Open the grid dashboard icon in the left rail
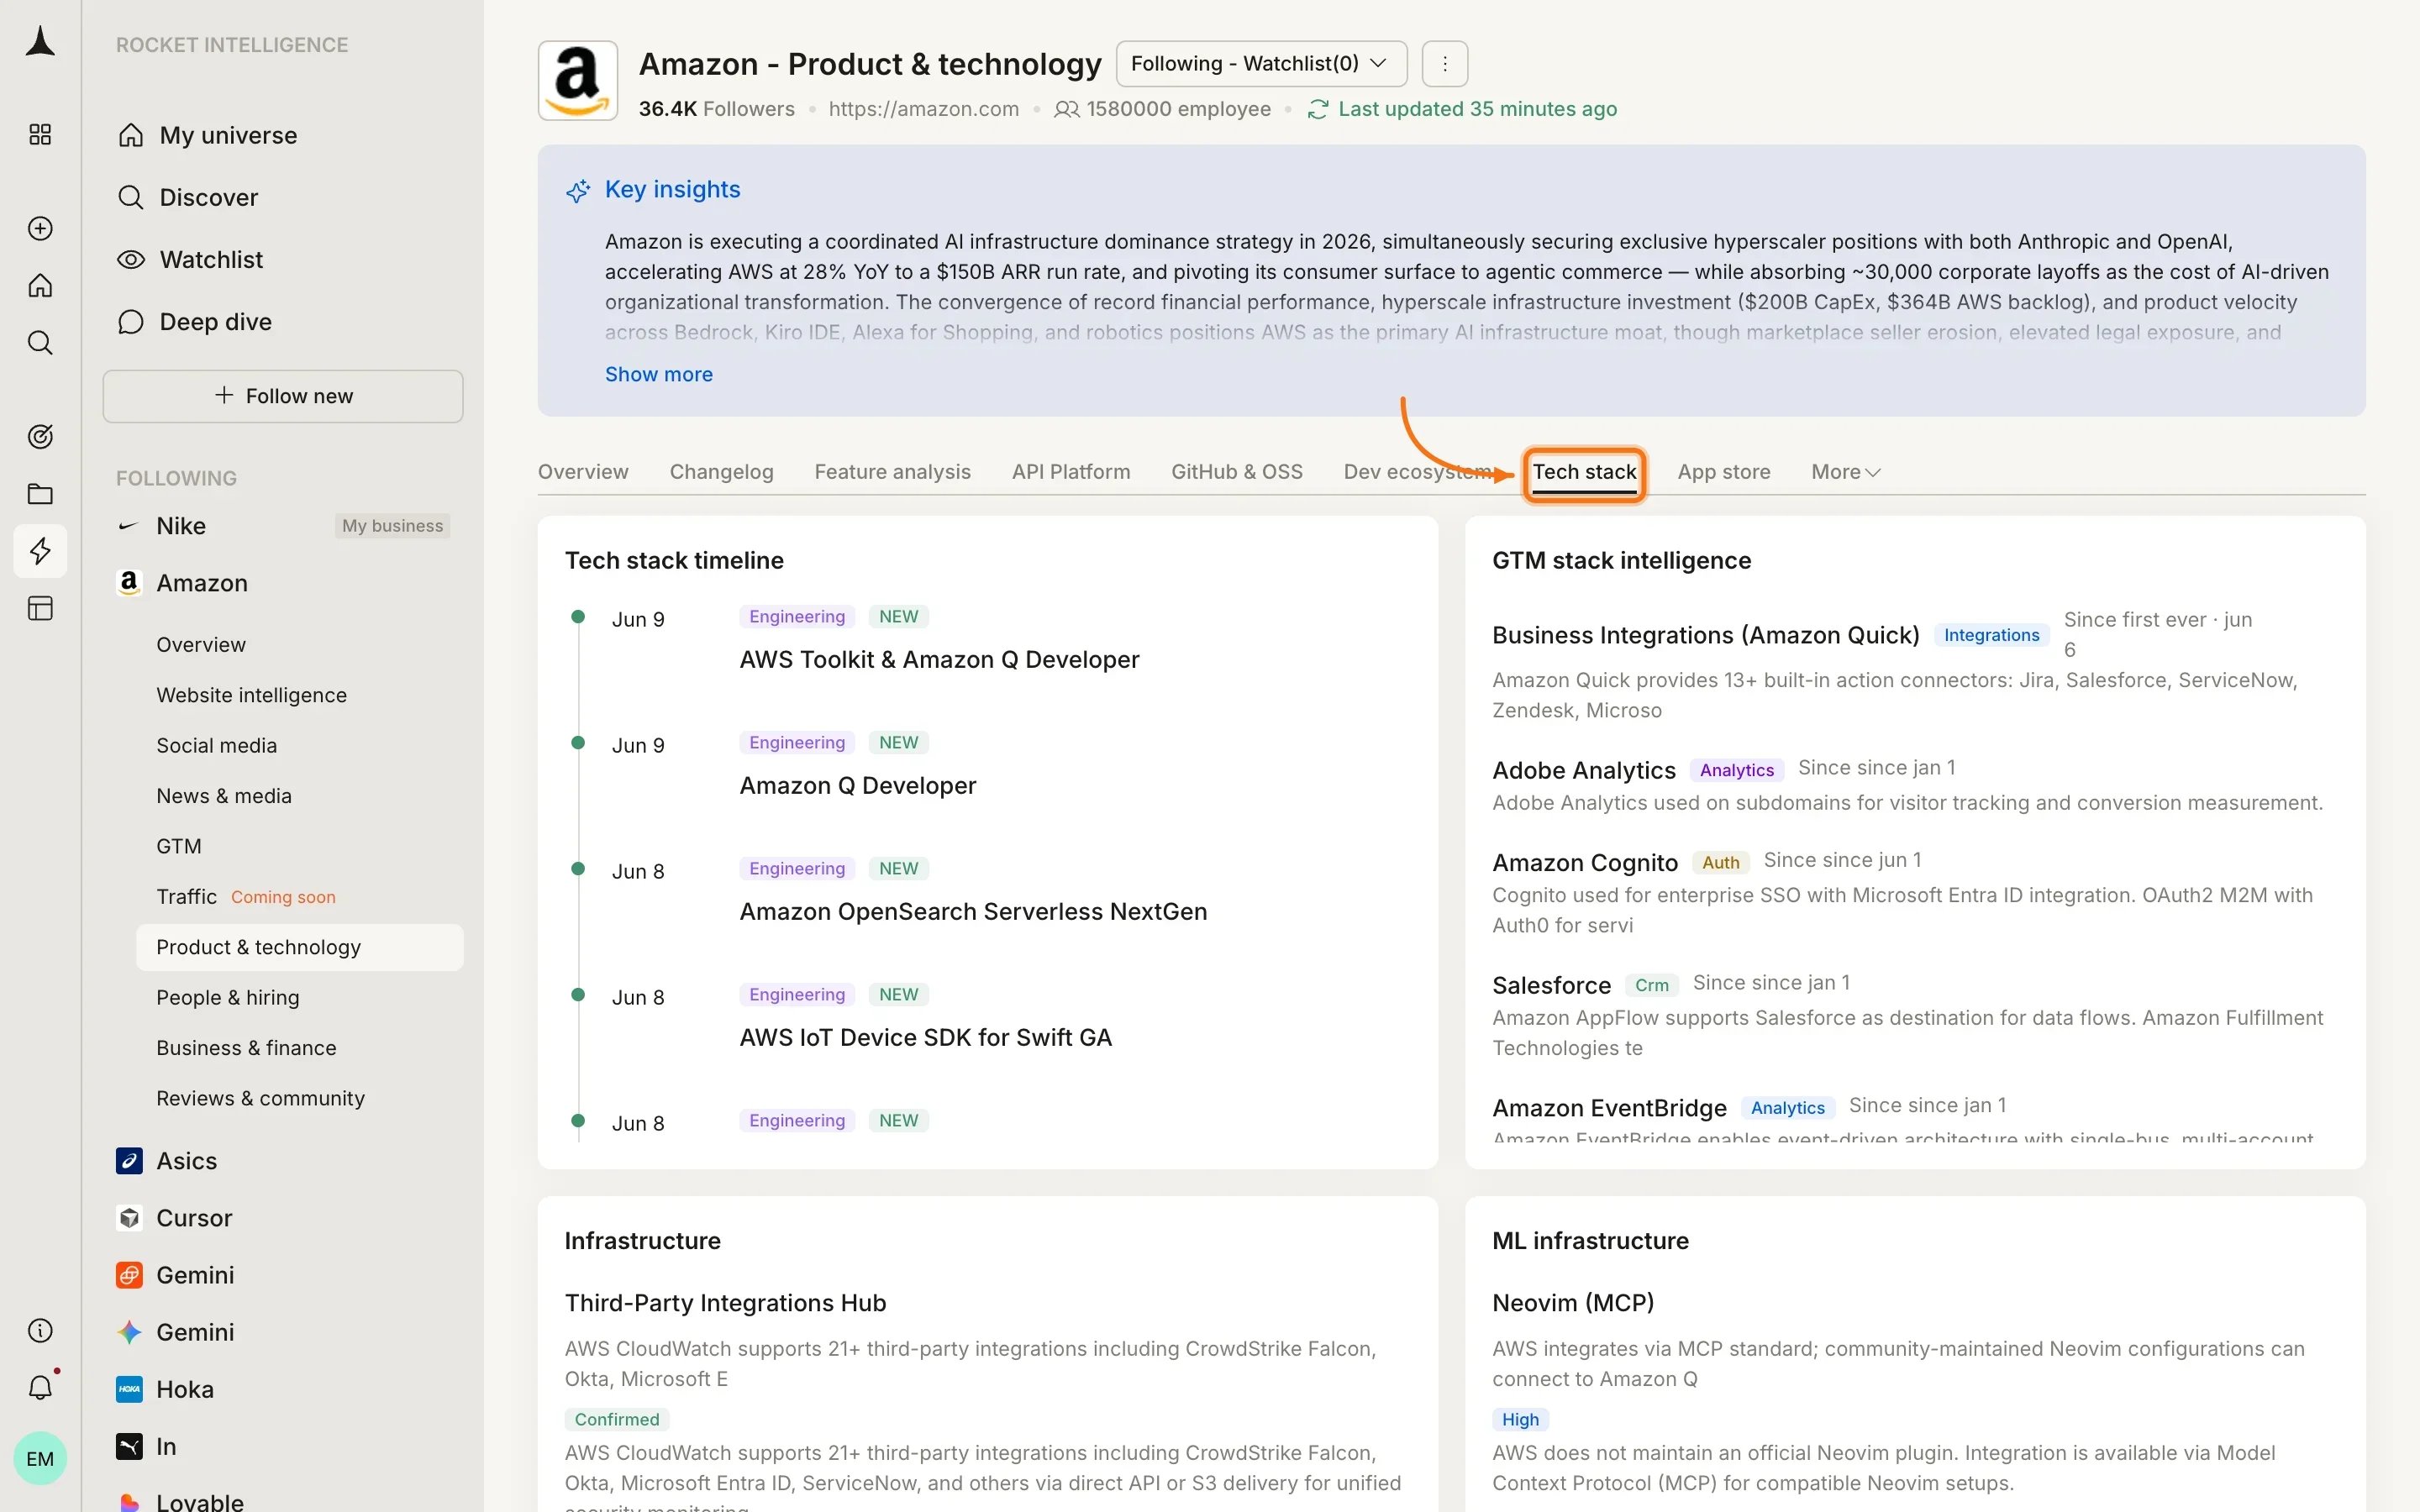The width and height of the screenshot is (2420, 1512). (40, 134)
